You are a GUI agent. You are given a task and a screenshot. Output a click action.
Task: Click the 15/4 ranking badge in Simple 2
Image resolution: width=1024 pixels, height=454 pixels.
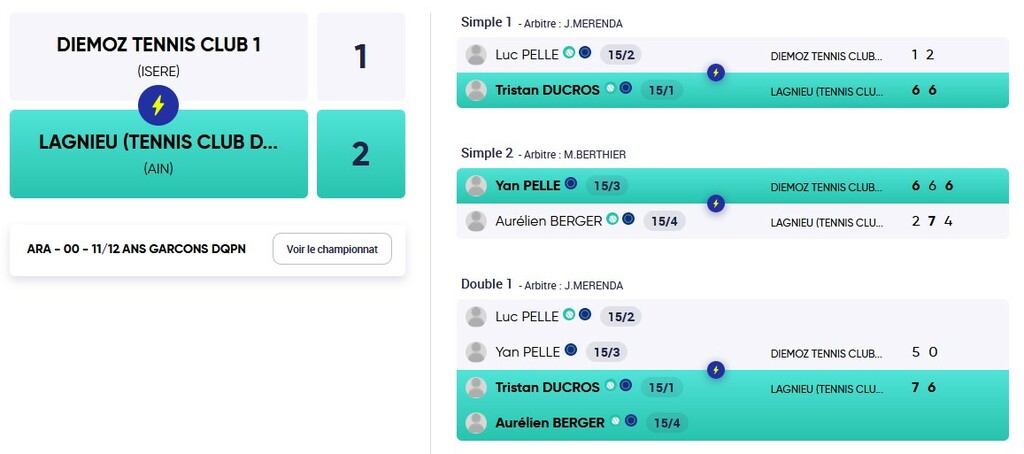tap(664, 220)
